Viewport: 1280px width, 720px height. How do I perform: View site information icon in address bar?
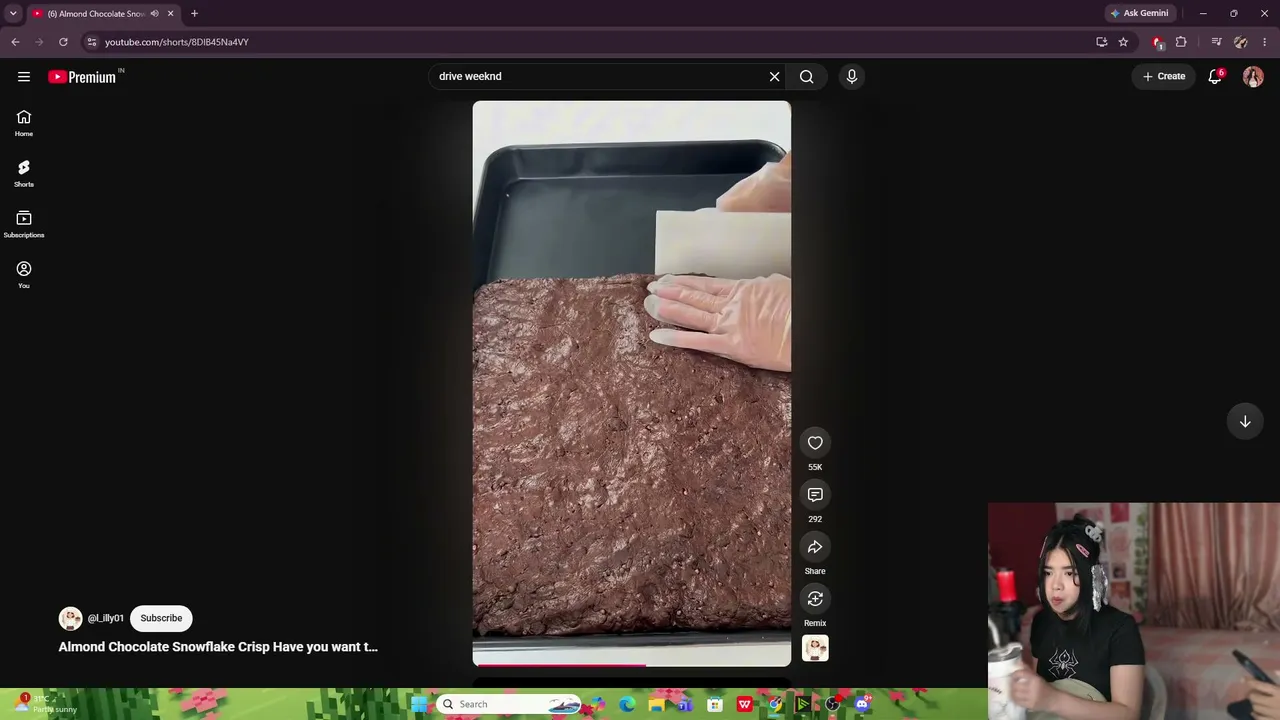(x=91, y=42)
